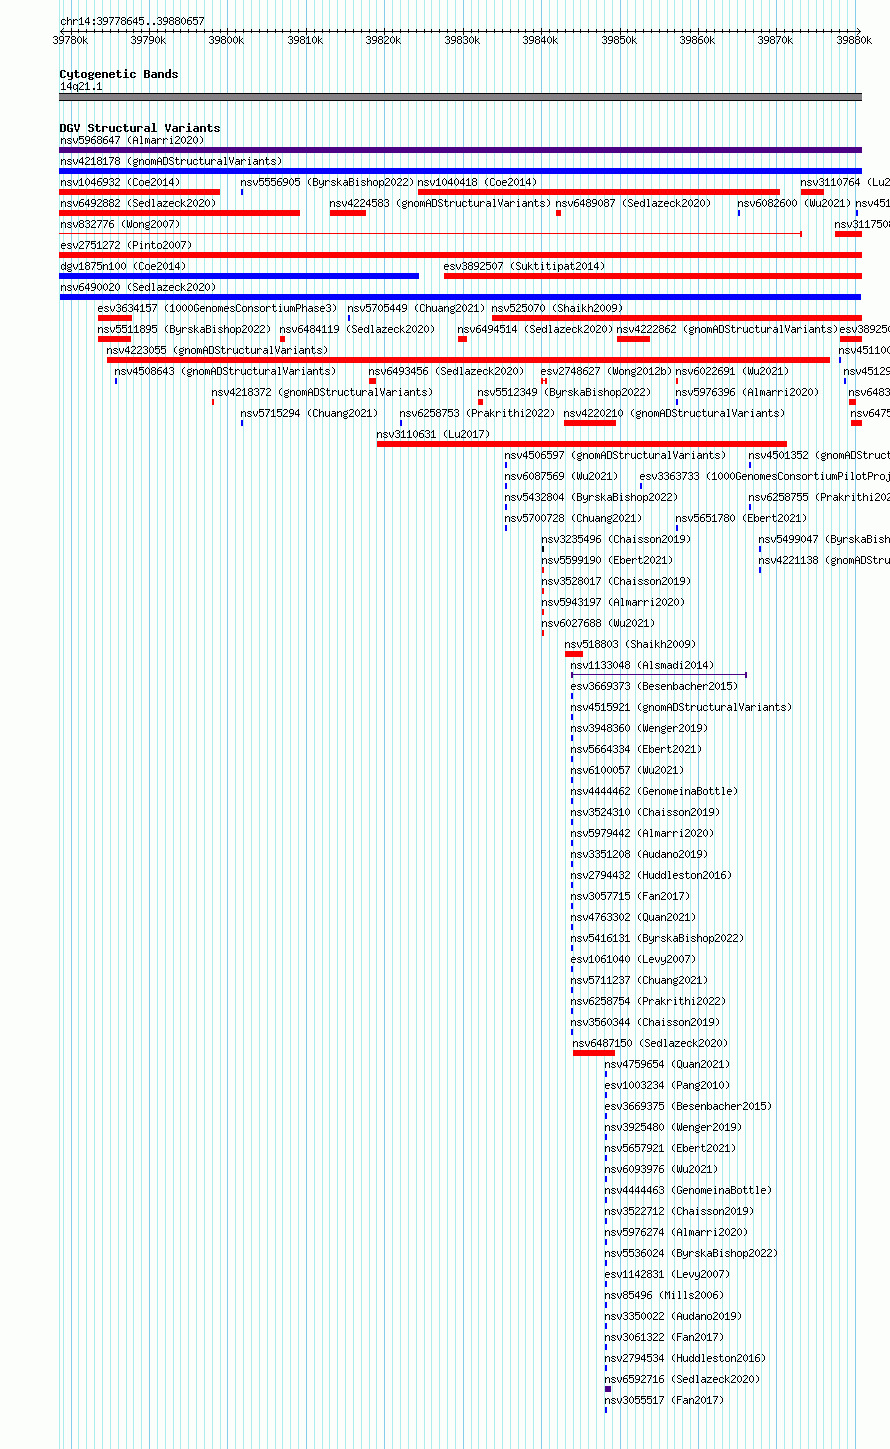Open nsv5651780 (Ebert2021) label
This screenshot has height=1449, width=890.
742,518
